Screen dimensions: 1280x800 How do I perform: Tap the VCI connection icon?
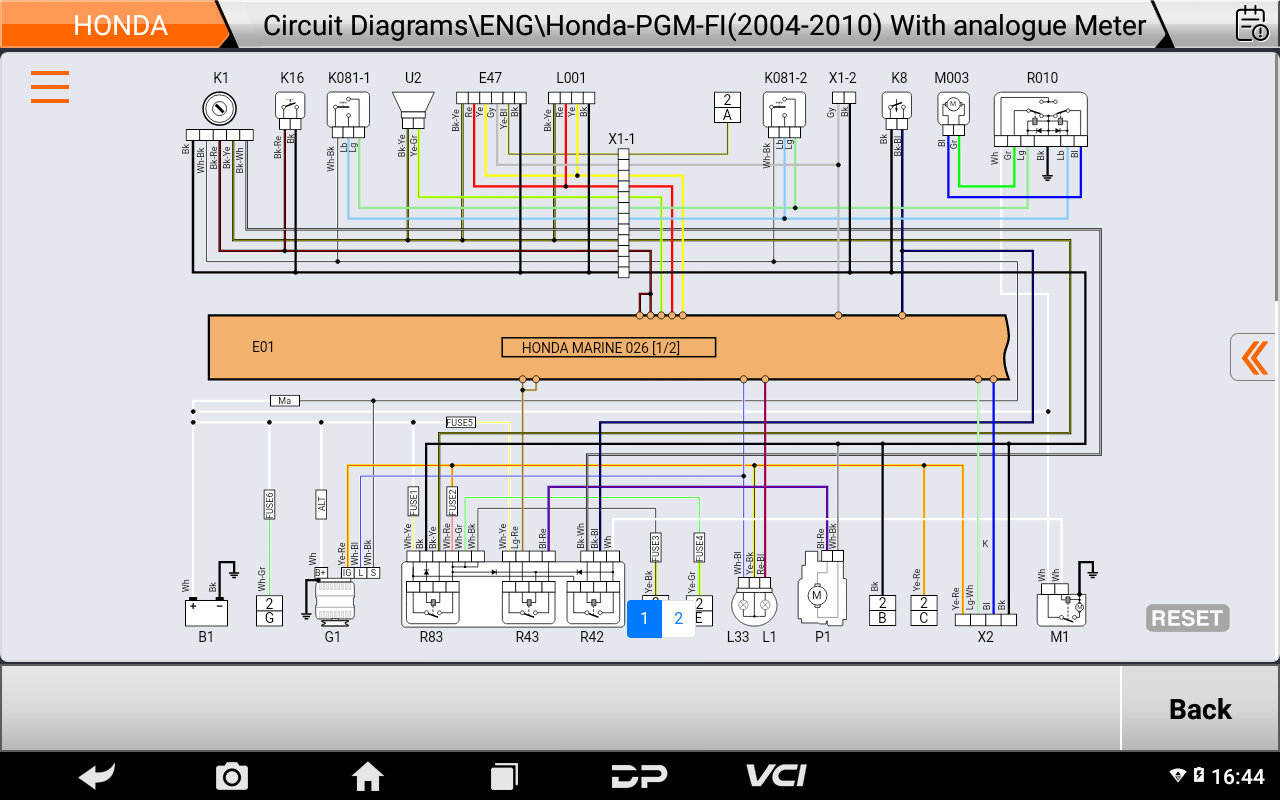(x=776, y=775)
